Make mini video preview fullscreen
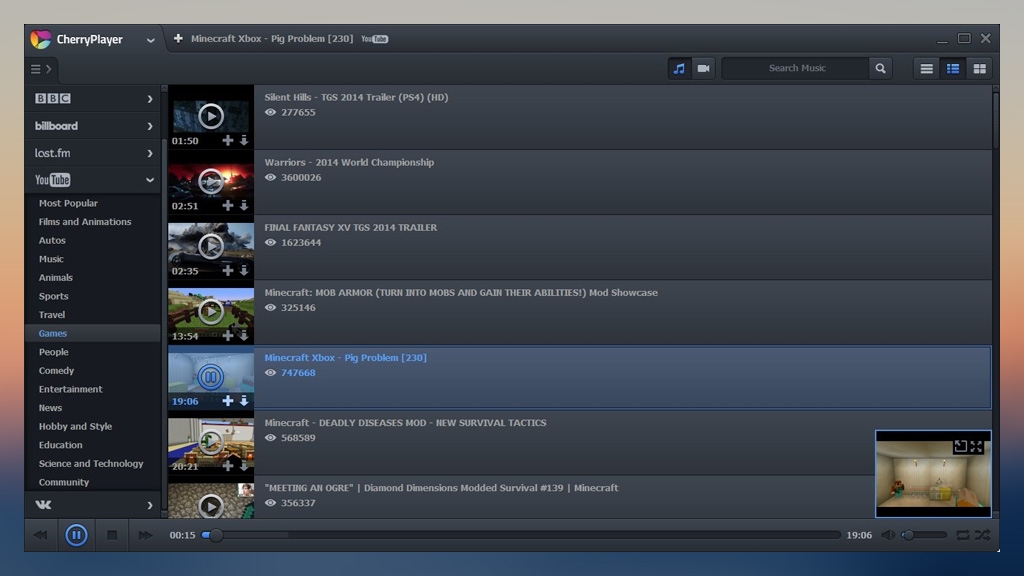 click(976, 447)
